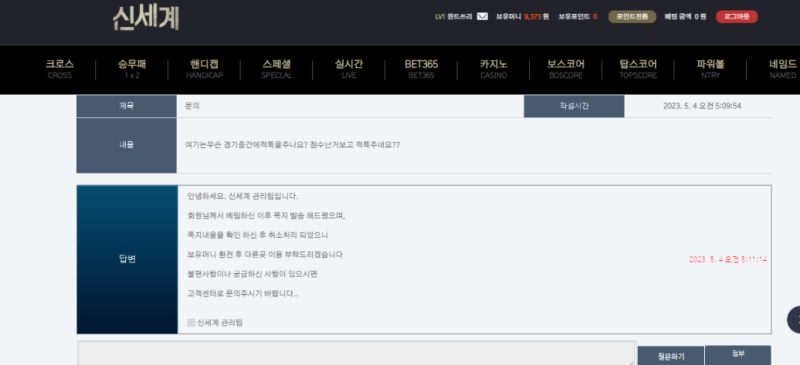Click the 신세계 site logo
The image size is (800, 365).
(146, 18)
